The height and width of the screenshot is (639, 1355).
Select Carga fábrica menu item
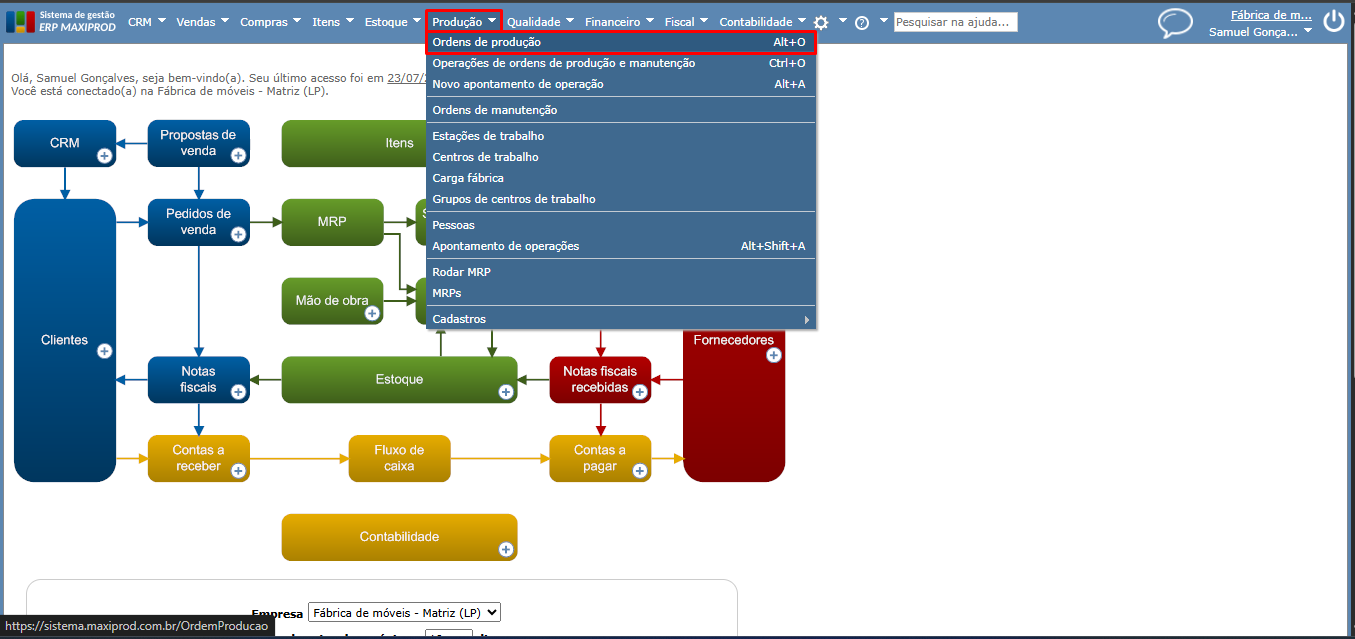tap(621, 178)
